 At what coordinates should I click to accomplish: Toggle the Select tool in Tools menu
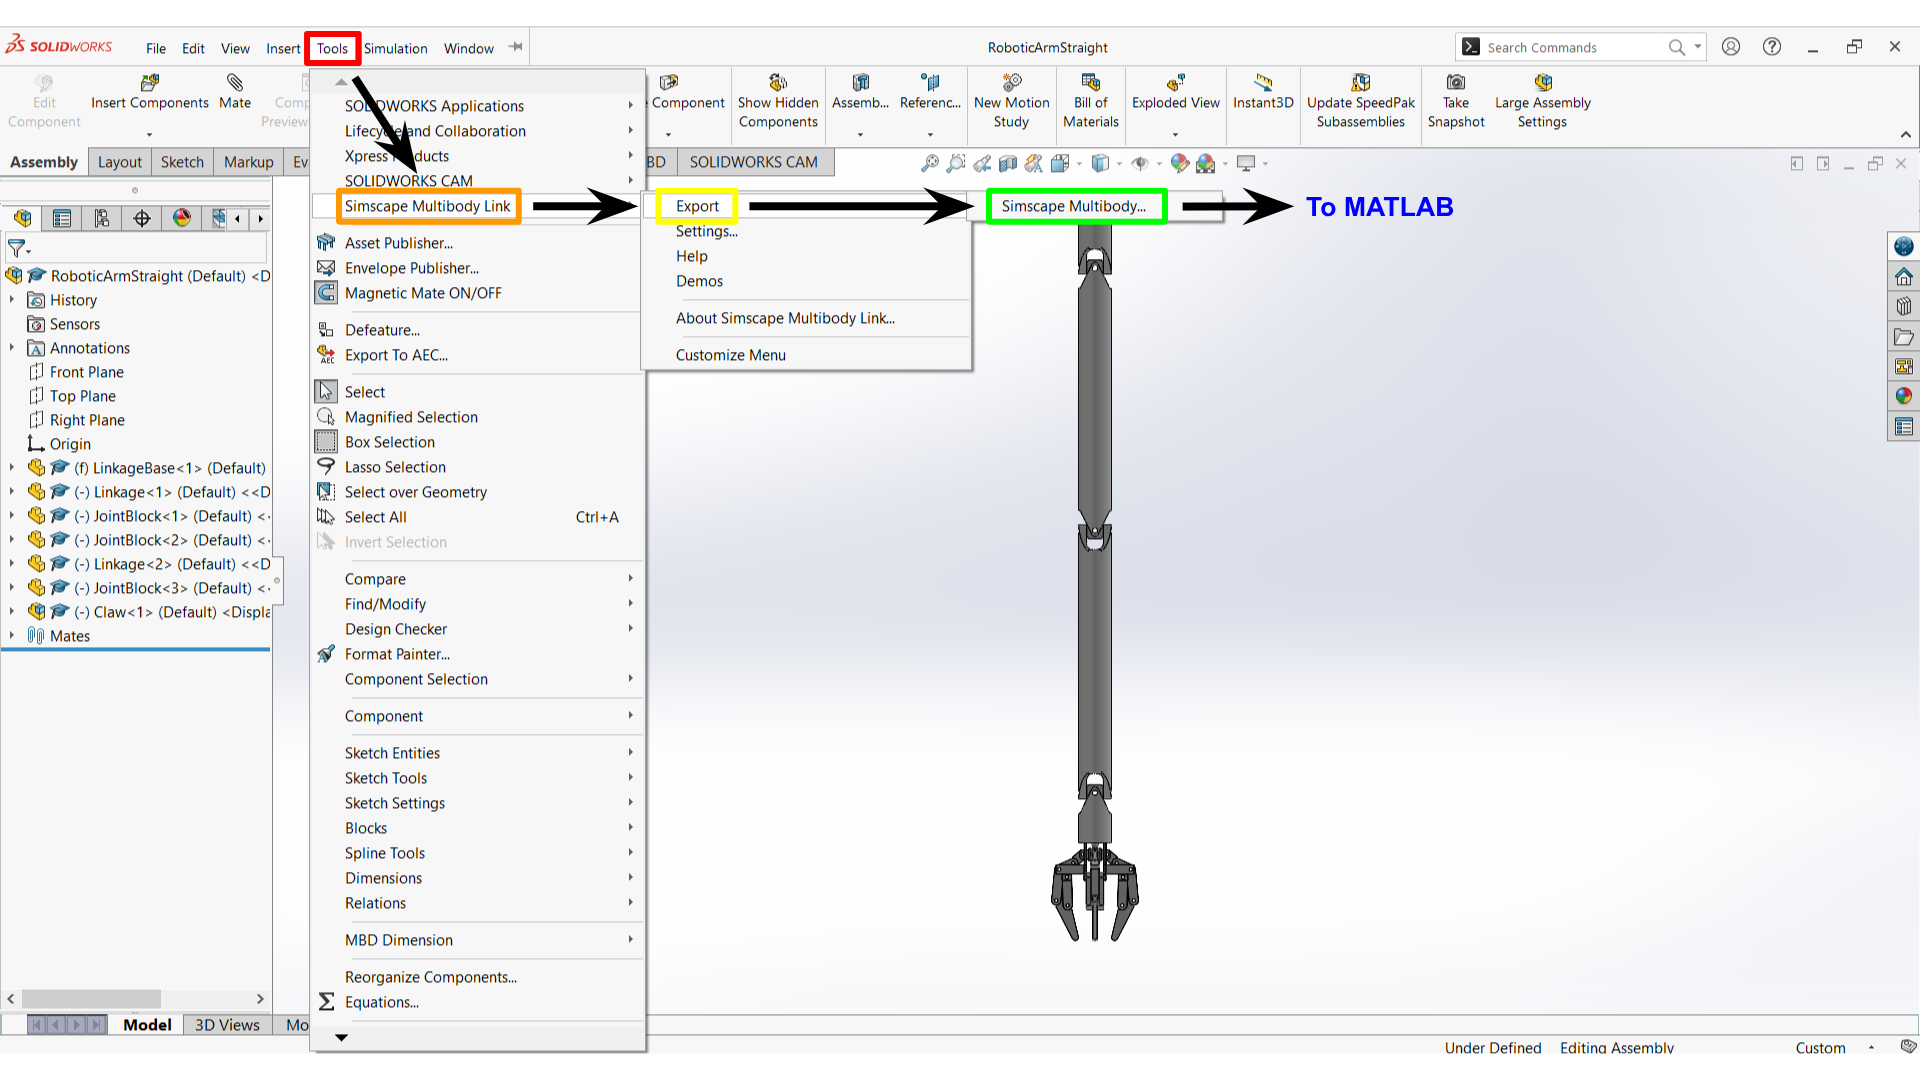point(365,392)
